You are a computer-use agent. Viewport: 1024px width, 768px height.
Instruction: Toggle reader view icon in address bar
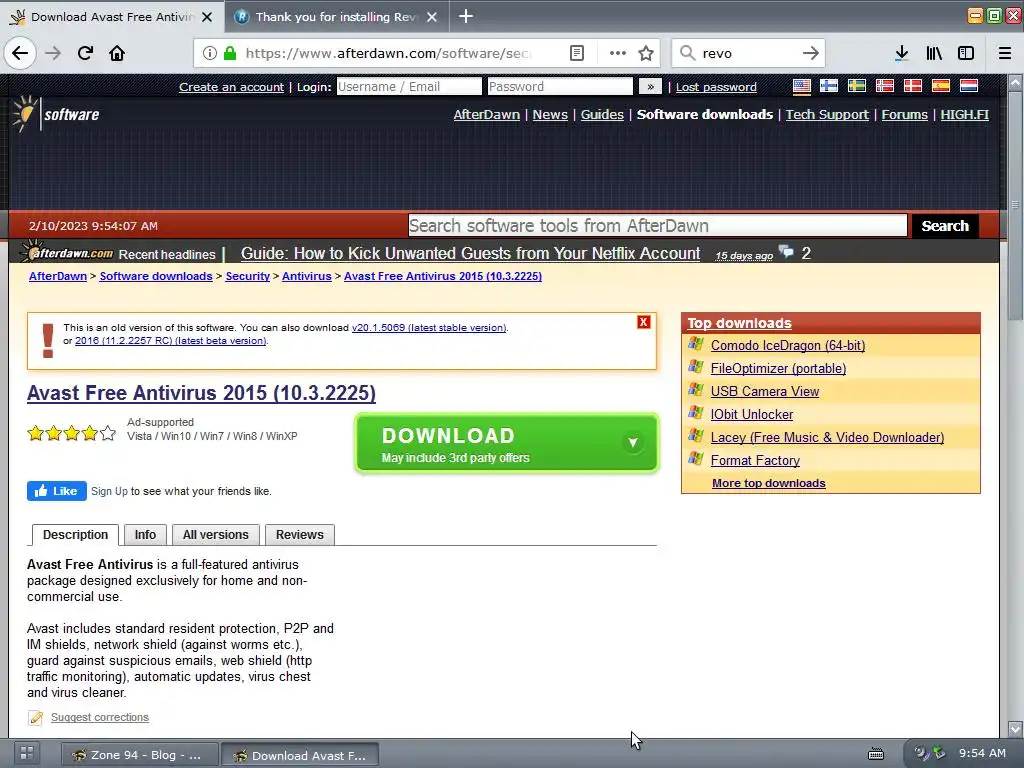point(577,53)
